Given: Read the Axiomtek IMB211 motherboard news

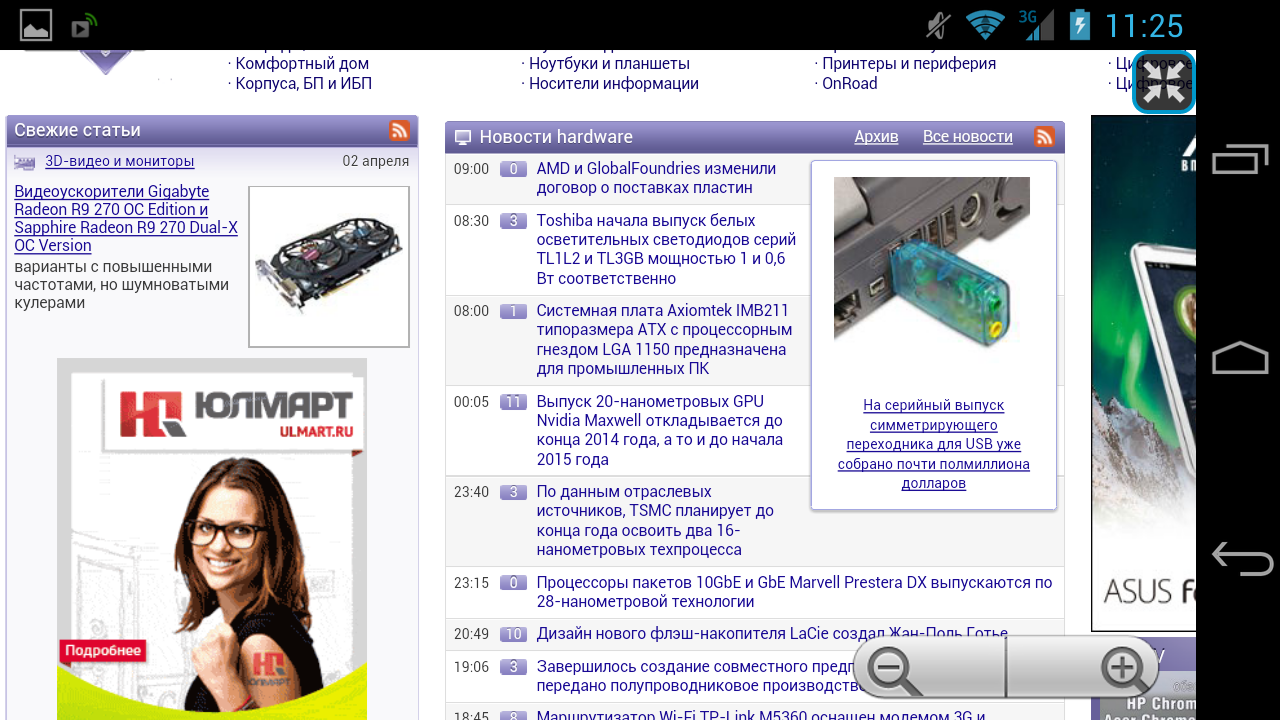Looking at the screenshot, I should click(x=664, y=340).
